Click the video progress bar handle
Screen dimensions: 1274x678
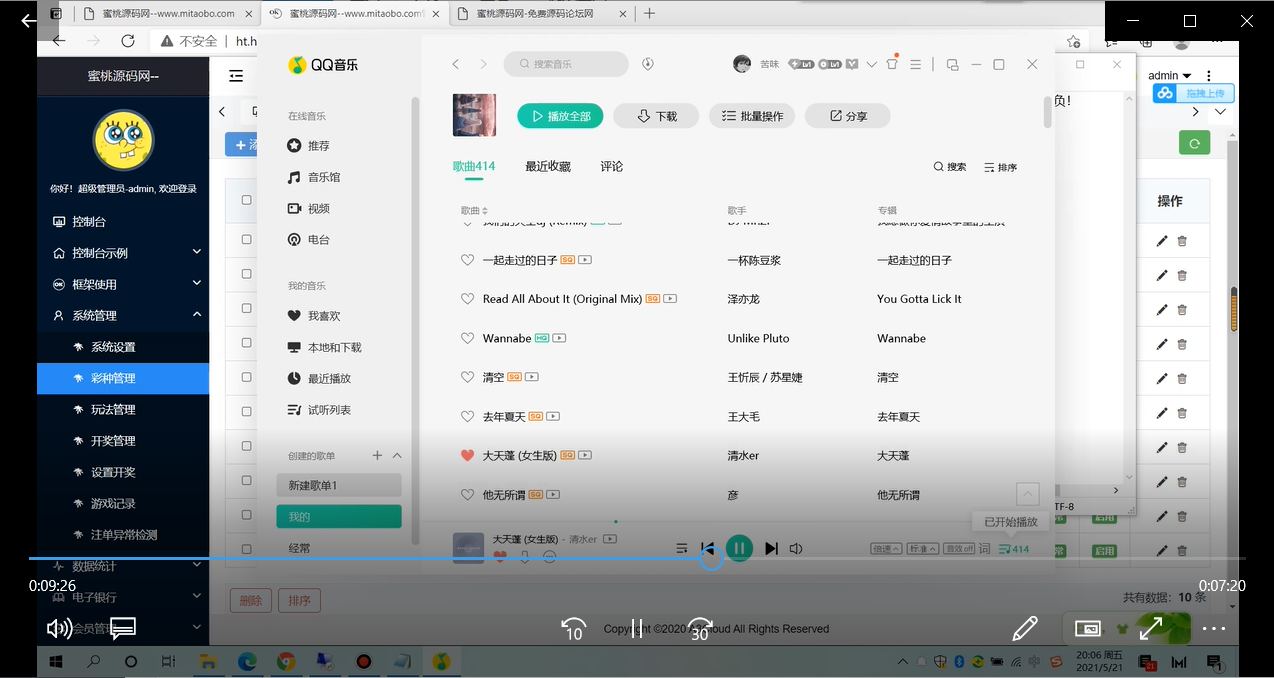[711, 558]
